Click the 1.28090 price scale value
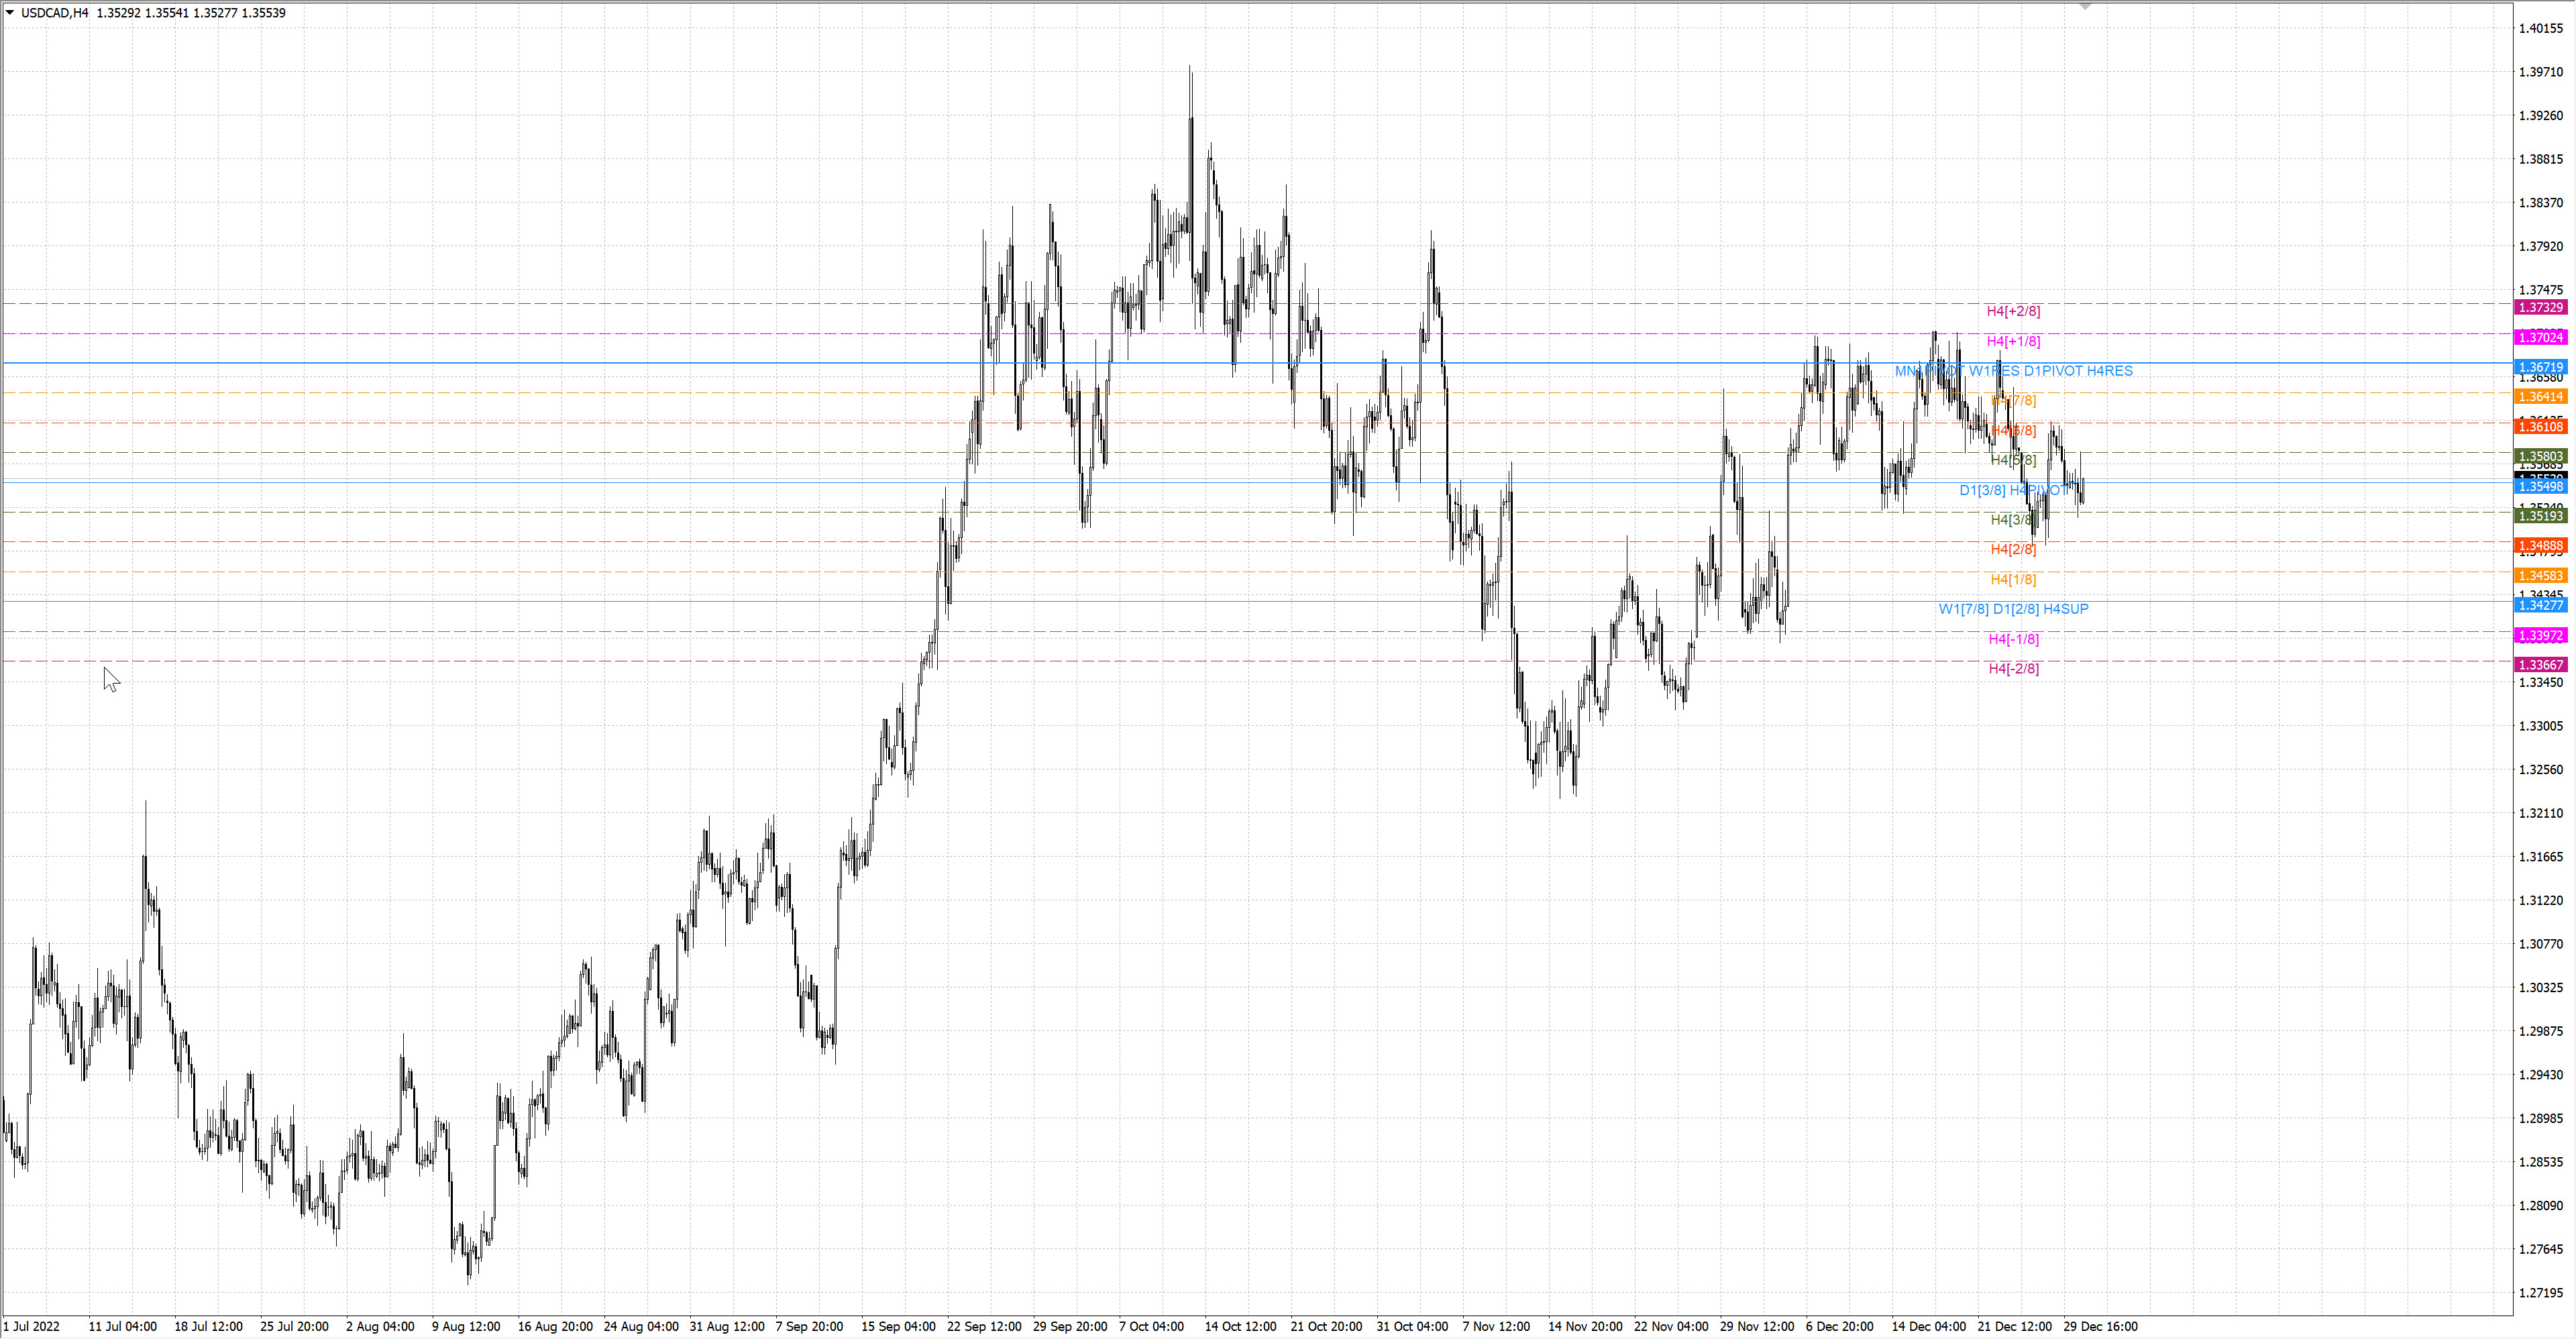Viewport: 2576px width, 1339px height. coord(2541,1206)
